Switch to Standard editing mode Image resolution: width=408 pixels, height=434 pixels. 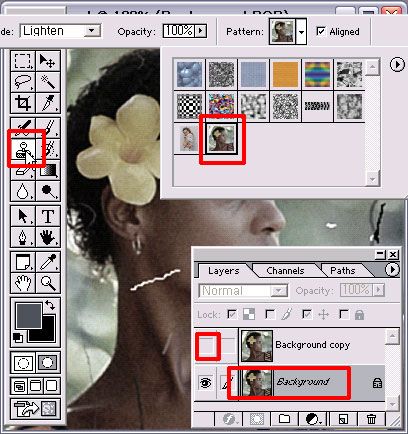click(x=23, y=363)
